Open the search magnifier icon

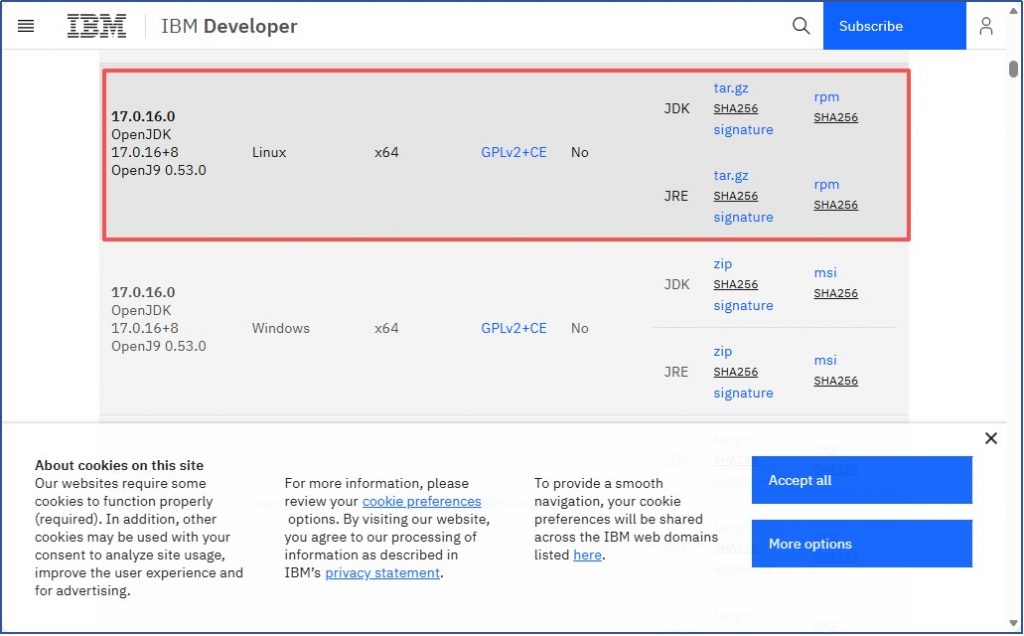pos(801,26)
